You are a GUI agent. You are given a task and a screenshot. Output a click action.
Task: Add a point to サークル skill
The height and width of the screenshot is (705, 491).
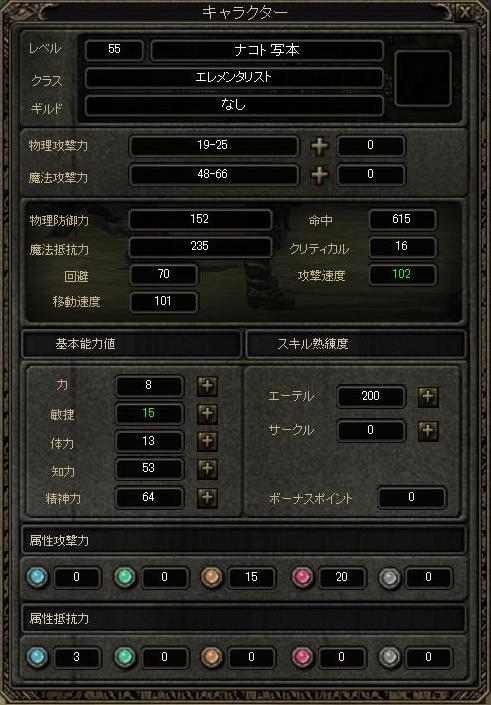(428, 431)
